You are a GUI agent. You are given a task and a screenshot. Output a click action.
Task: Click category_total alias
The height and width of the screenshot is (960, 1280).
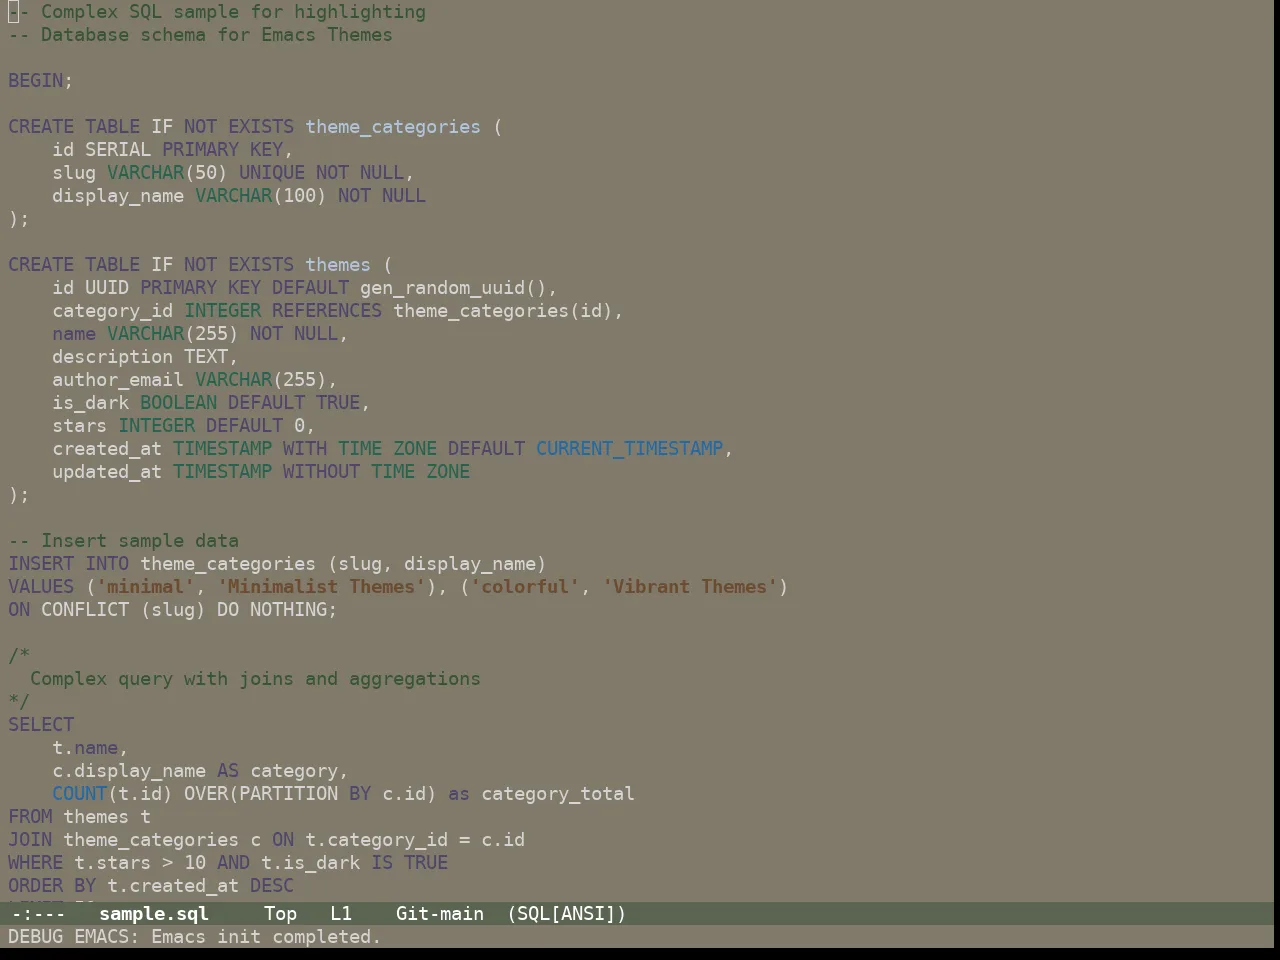558,794
